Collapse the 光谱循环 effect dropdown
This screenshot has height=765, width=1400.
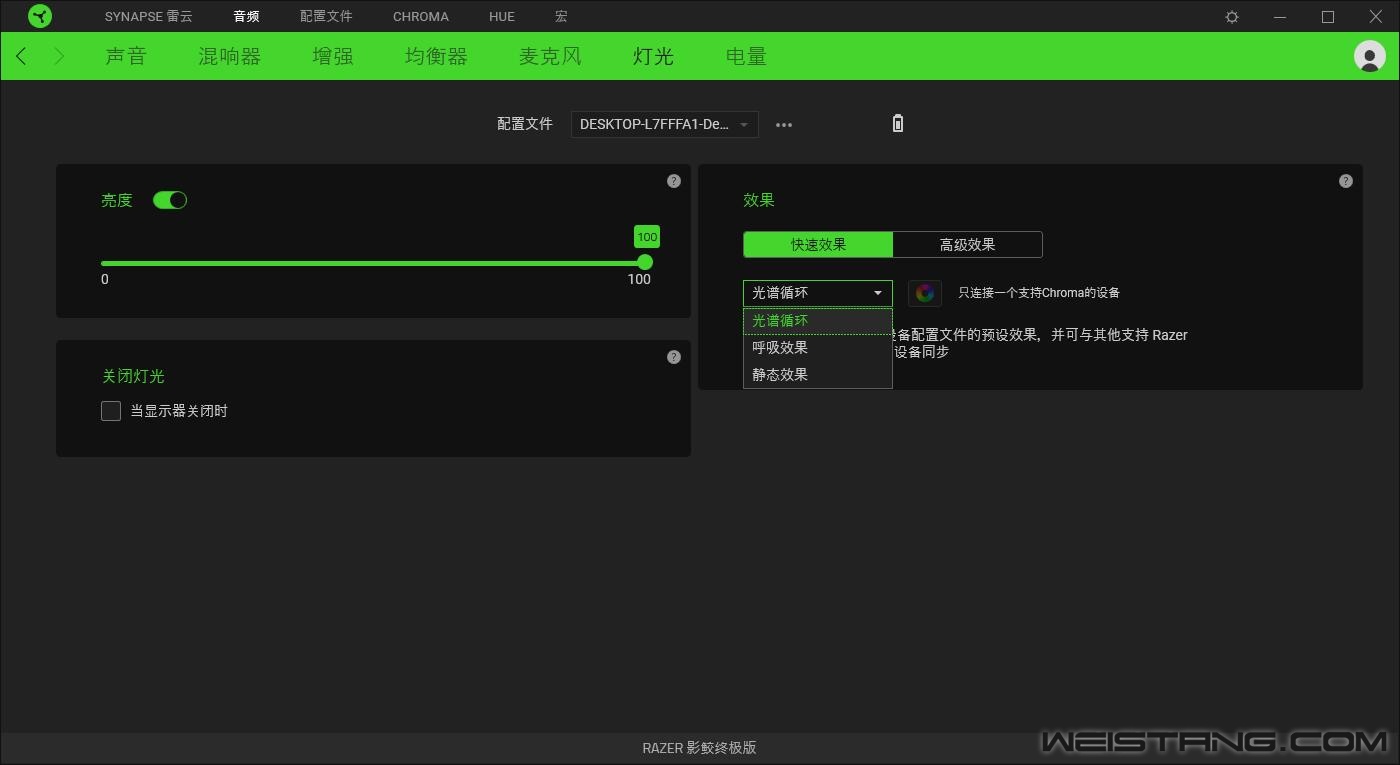click(817, 293)
